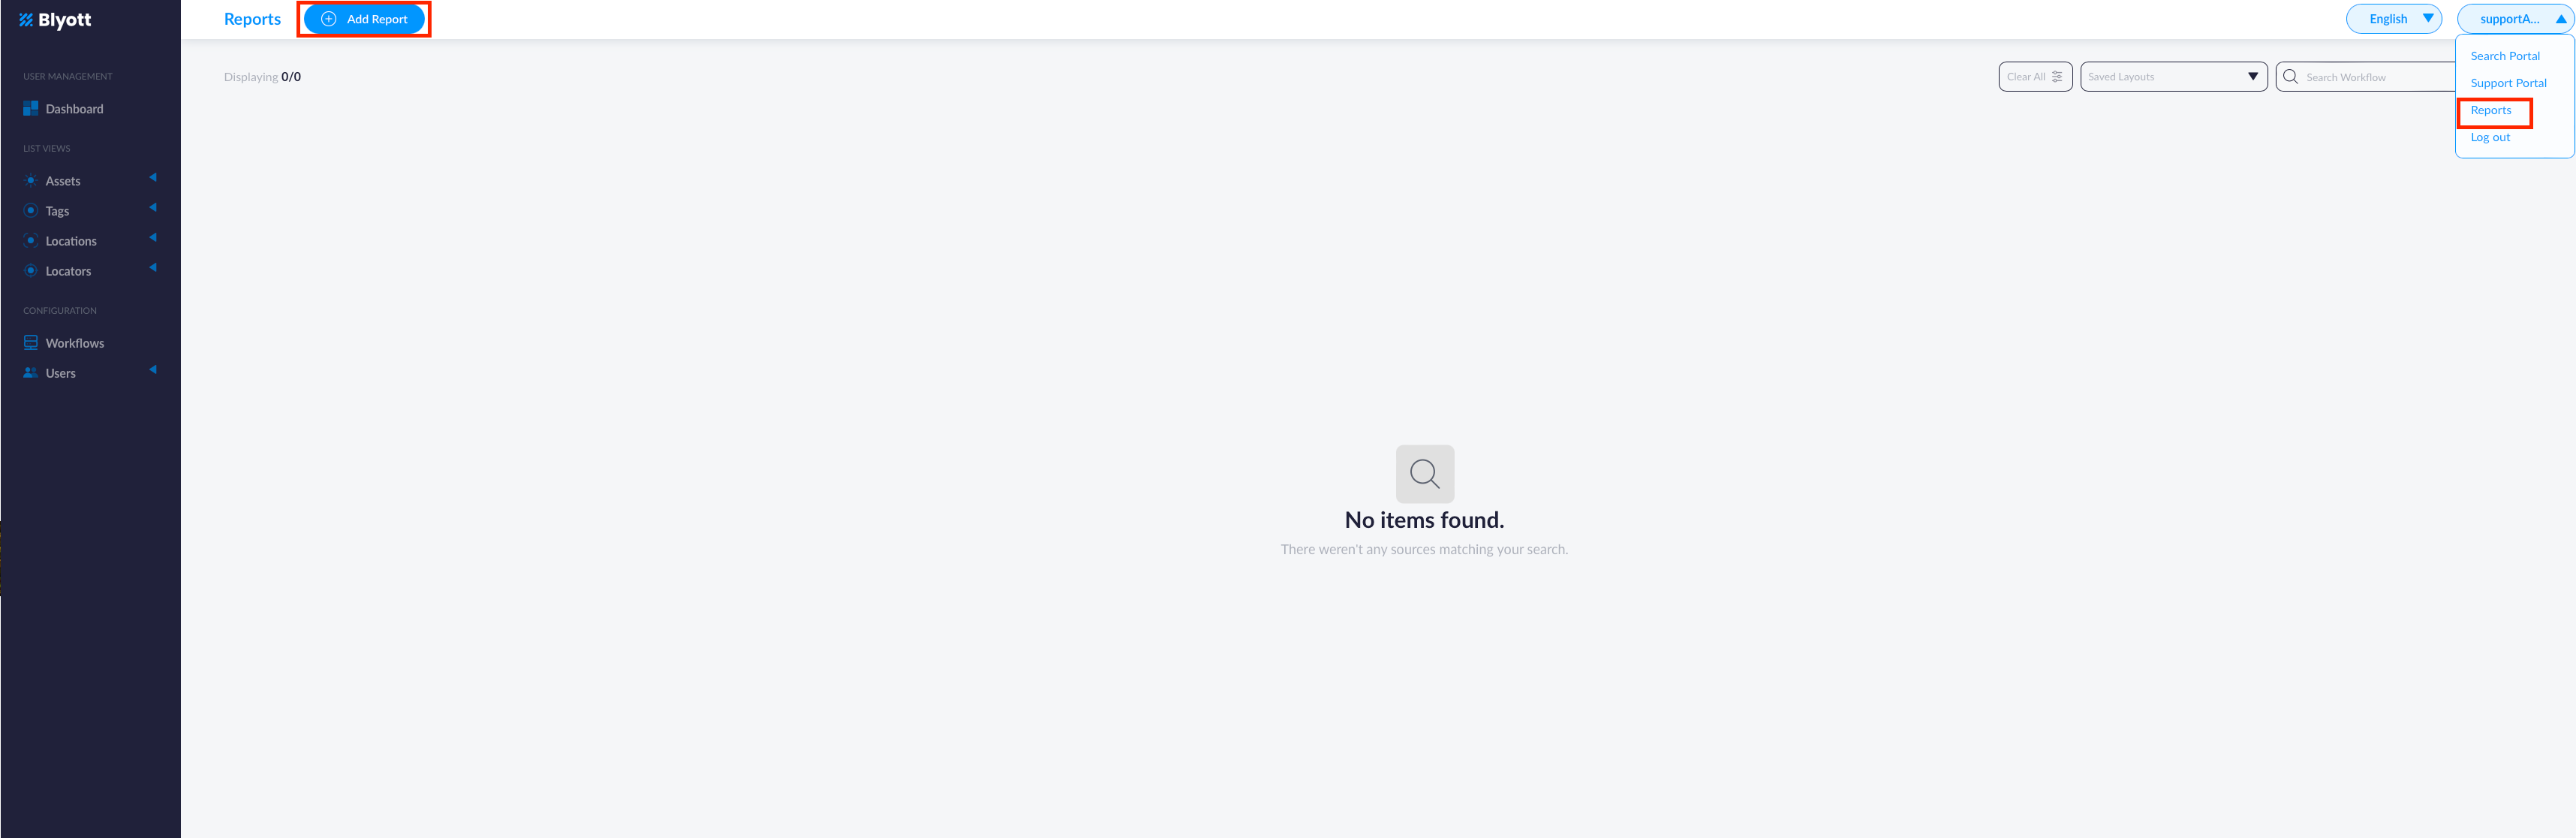This screenshot has width=2576, height=838.
Task: Click the Clear All filters button
Action: point(2035,77)
